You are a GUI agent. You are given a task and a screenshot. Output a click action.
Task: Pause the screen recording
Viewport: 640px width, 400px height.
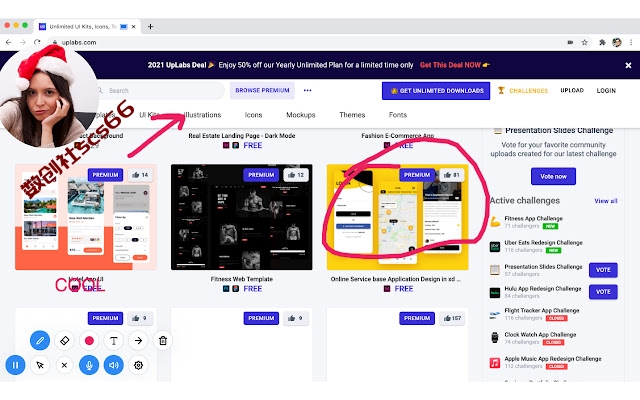pyautogui.click(x=16, y=365)
